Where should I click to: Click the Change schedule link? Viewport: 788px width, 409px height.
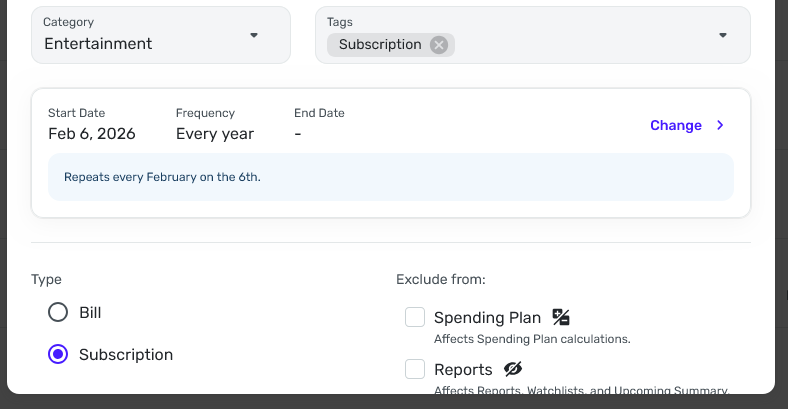[676, 126]
